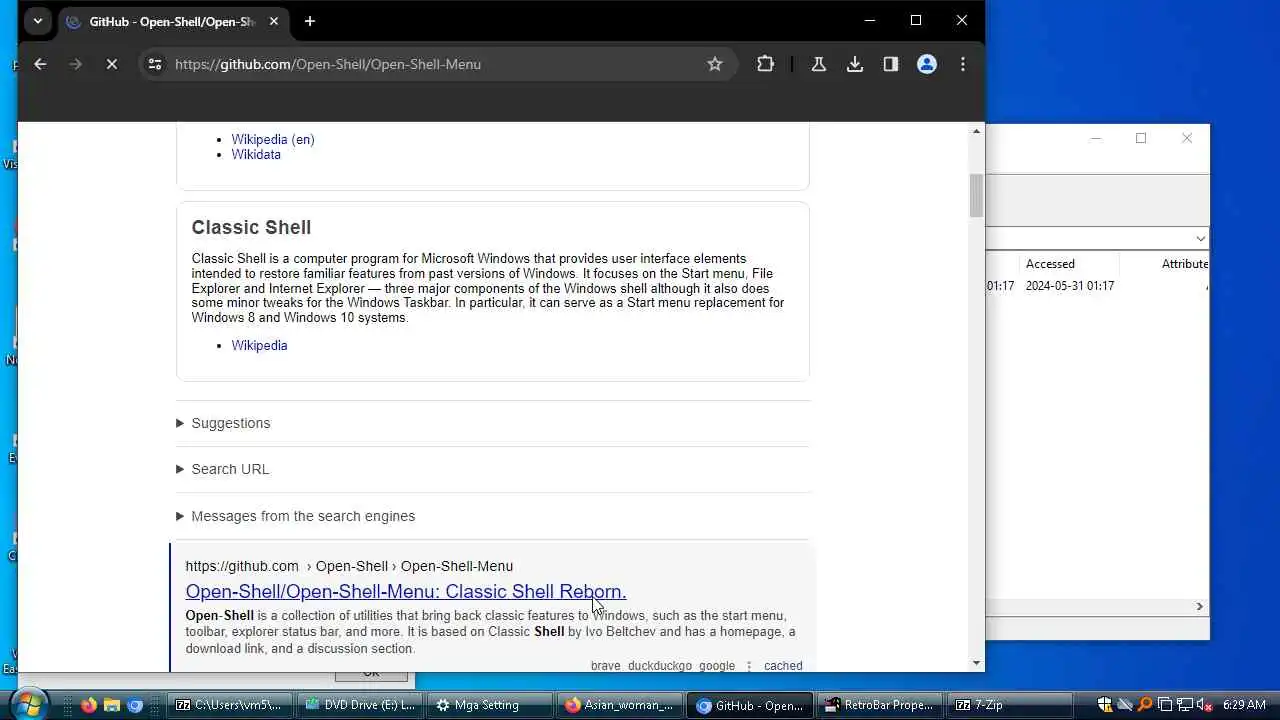Image resolution: width=1280 pixels, height=720 pixels.
Task: Add a new browser tab
Action: pyautogui.click(x=310, y=21)
